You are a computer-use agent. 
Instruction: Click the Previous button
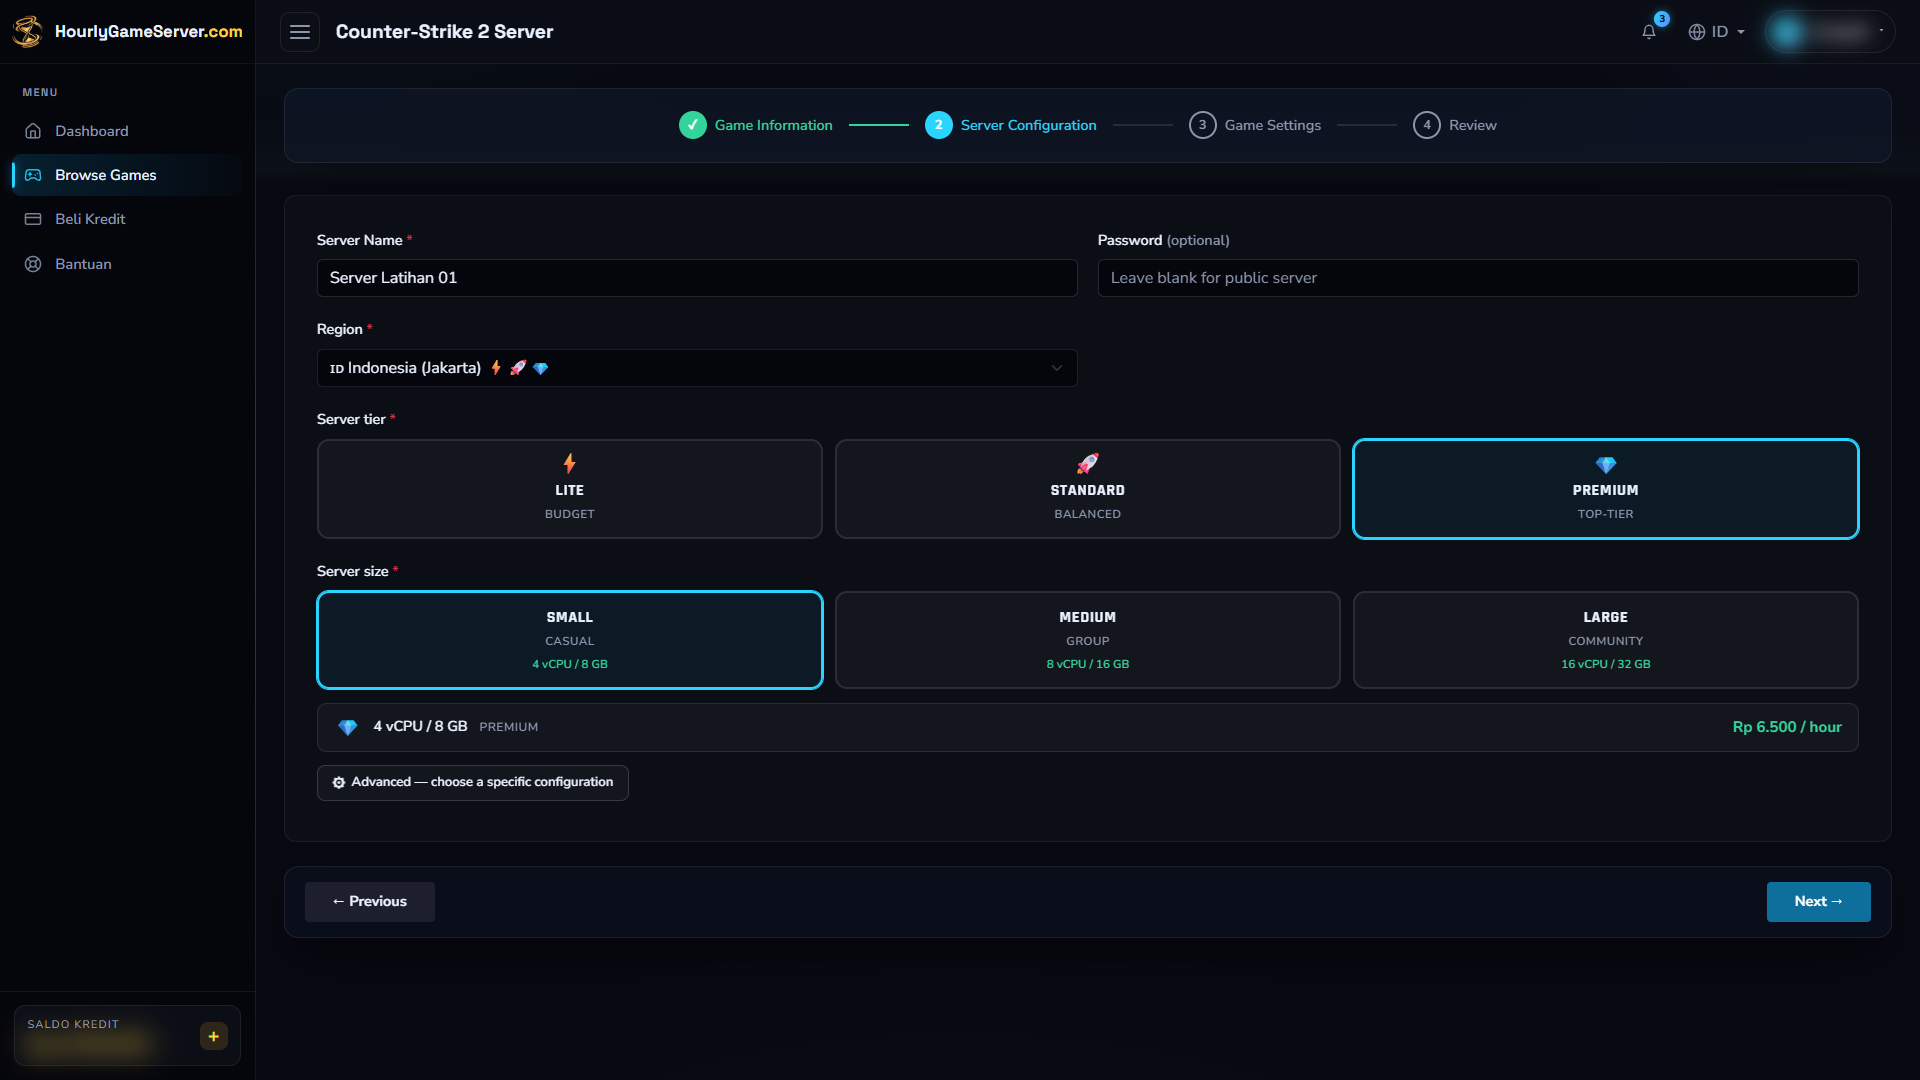click(x=370, y=902)
